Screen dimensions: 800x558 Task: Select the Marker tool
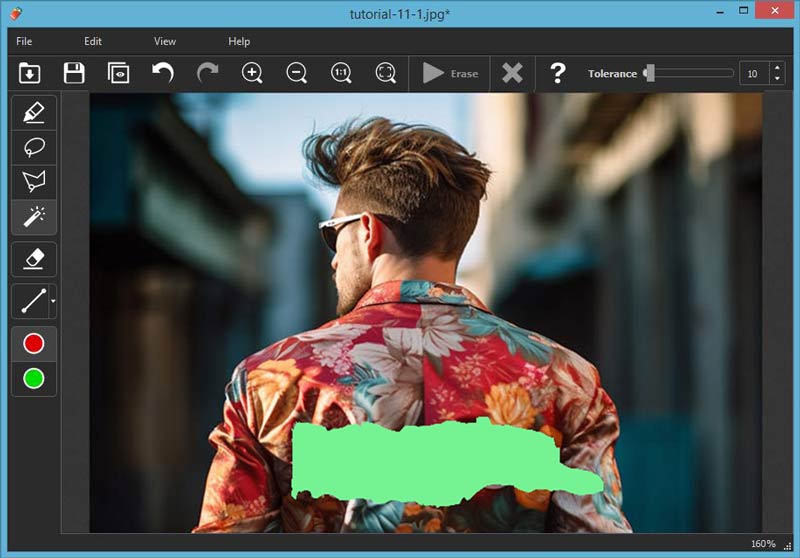point(34,112)
